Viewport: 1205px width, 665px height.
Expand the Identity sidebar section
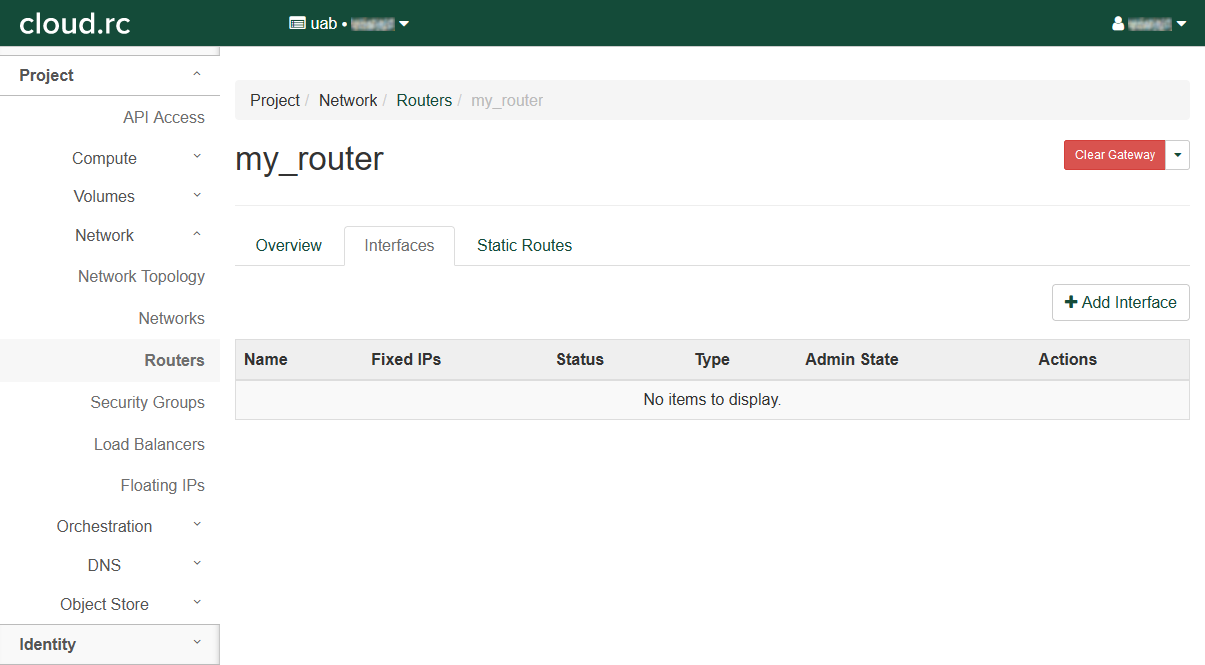coord(109,644)
